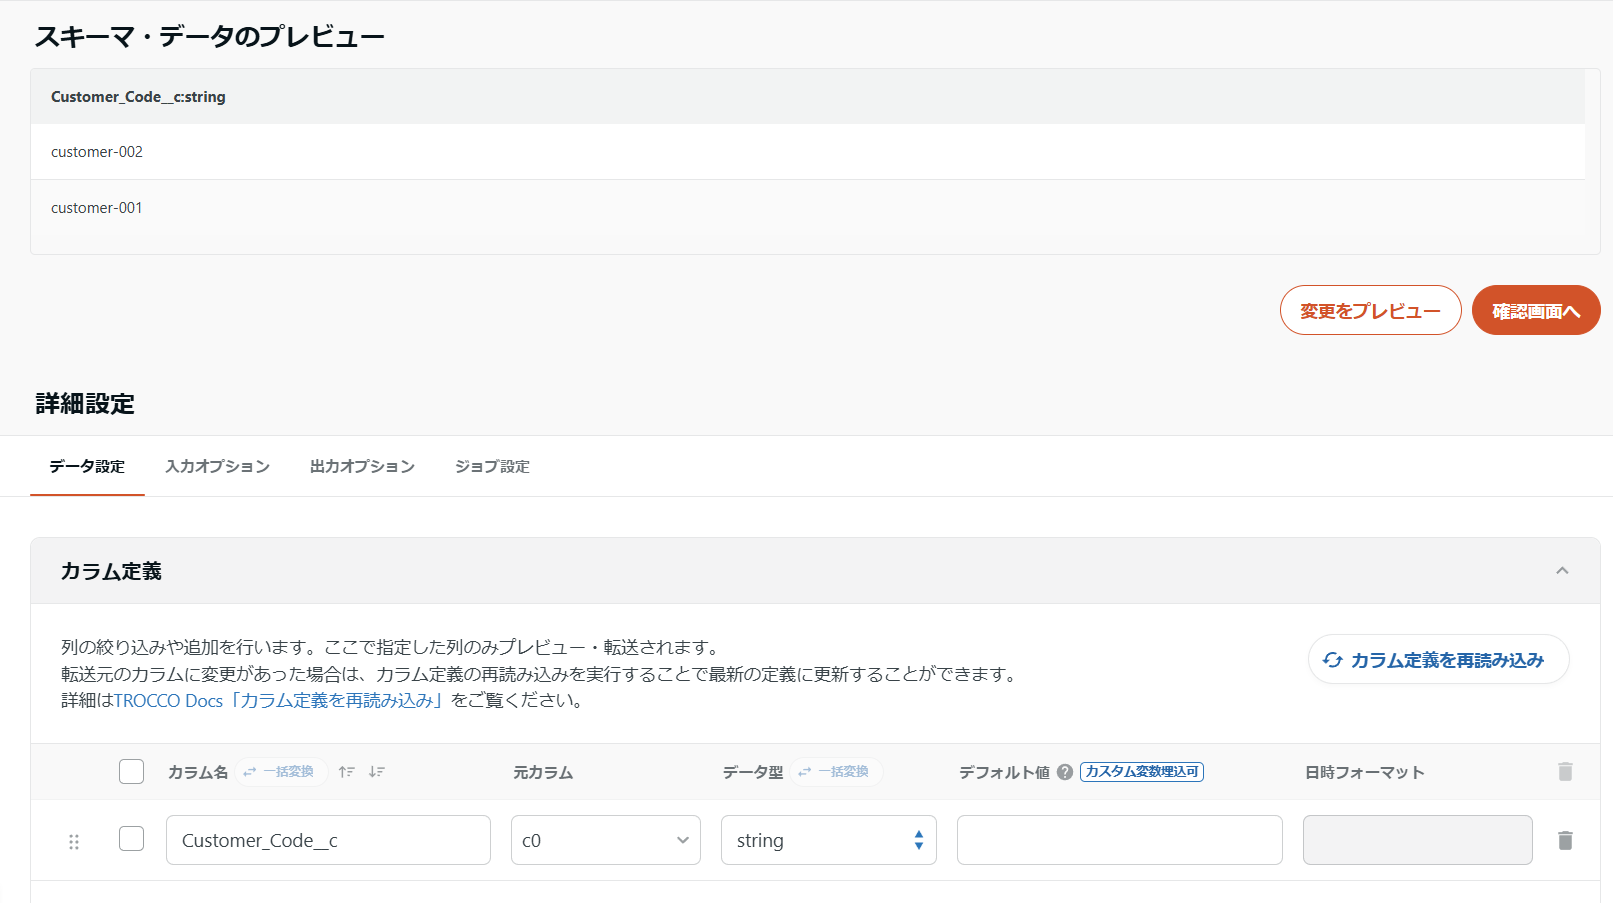
Task: Click the デフォルト値 help question icon
Action: click(x=1065, y=772)
